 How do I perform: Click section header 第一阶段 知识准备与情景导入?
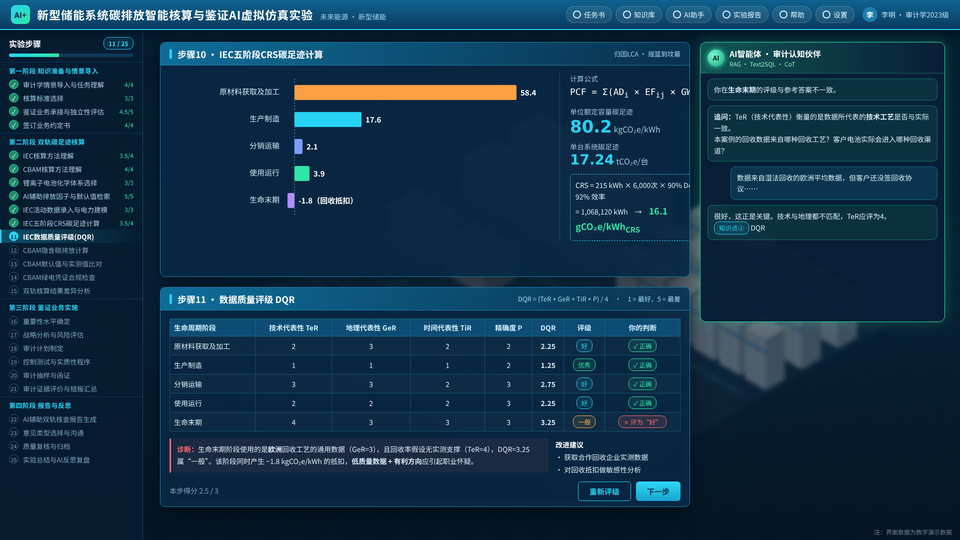coord(53,71)
